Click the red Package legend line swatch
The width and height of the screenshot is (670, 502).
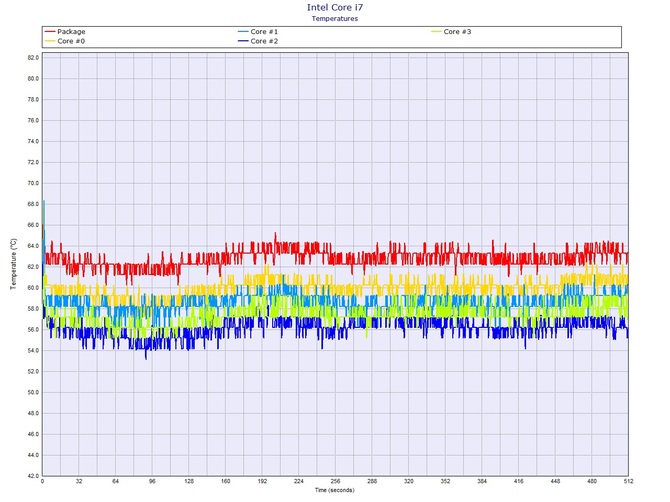coord(50,32)
